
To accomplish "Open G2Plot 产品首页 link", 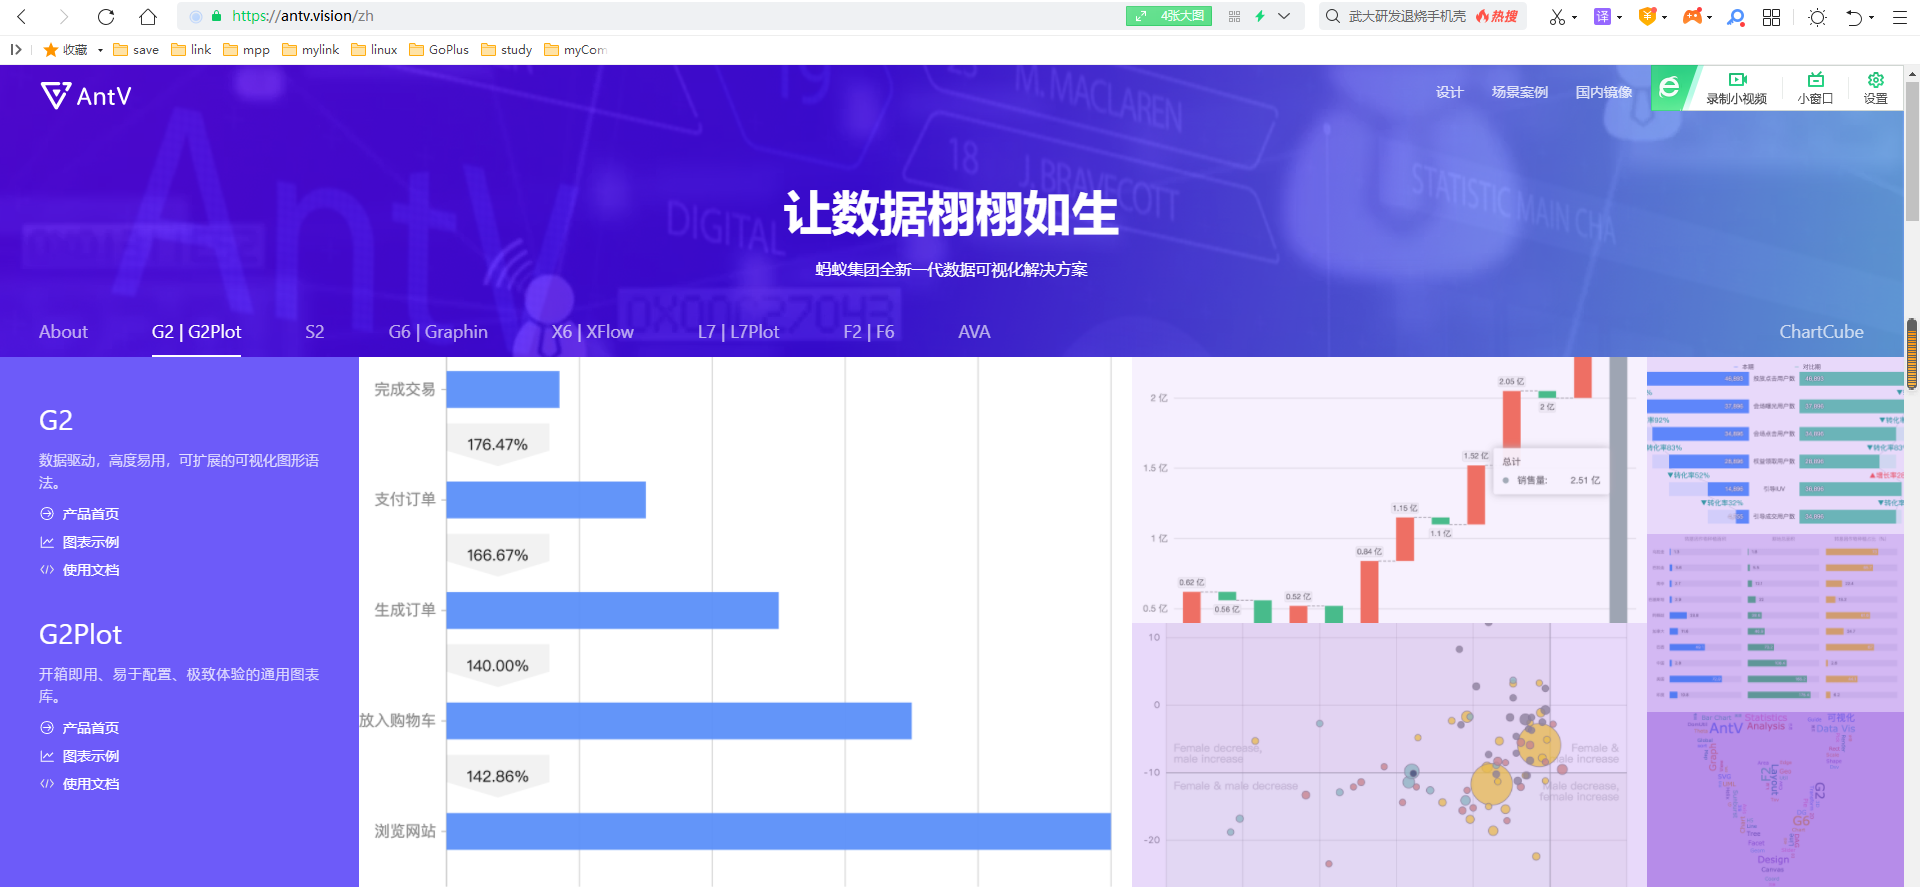I will 80,728.
